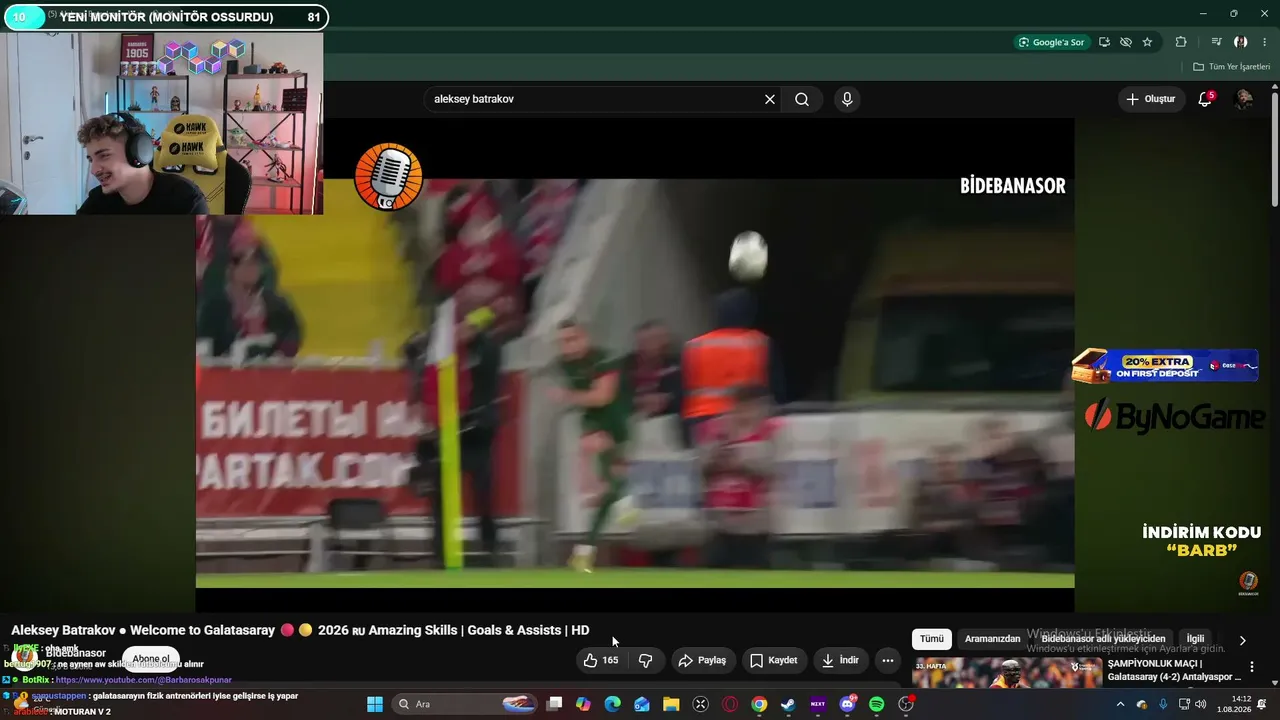Click the crossed-eye blocked icon in address bar

1126,42
